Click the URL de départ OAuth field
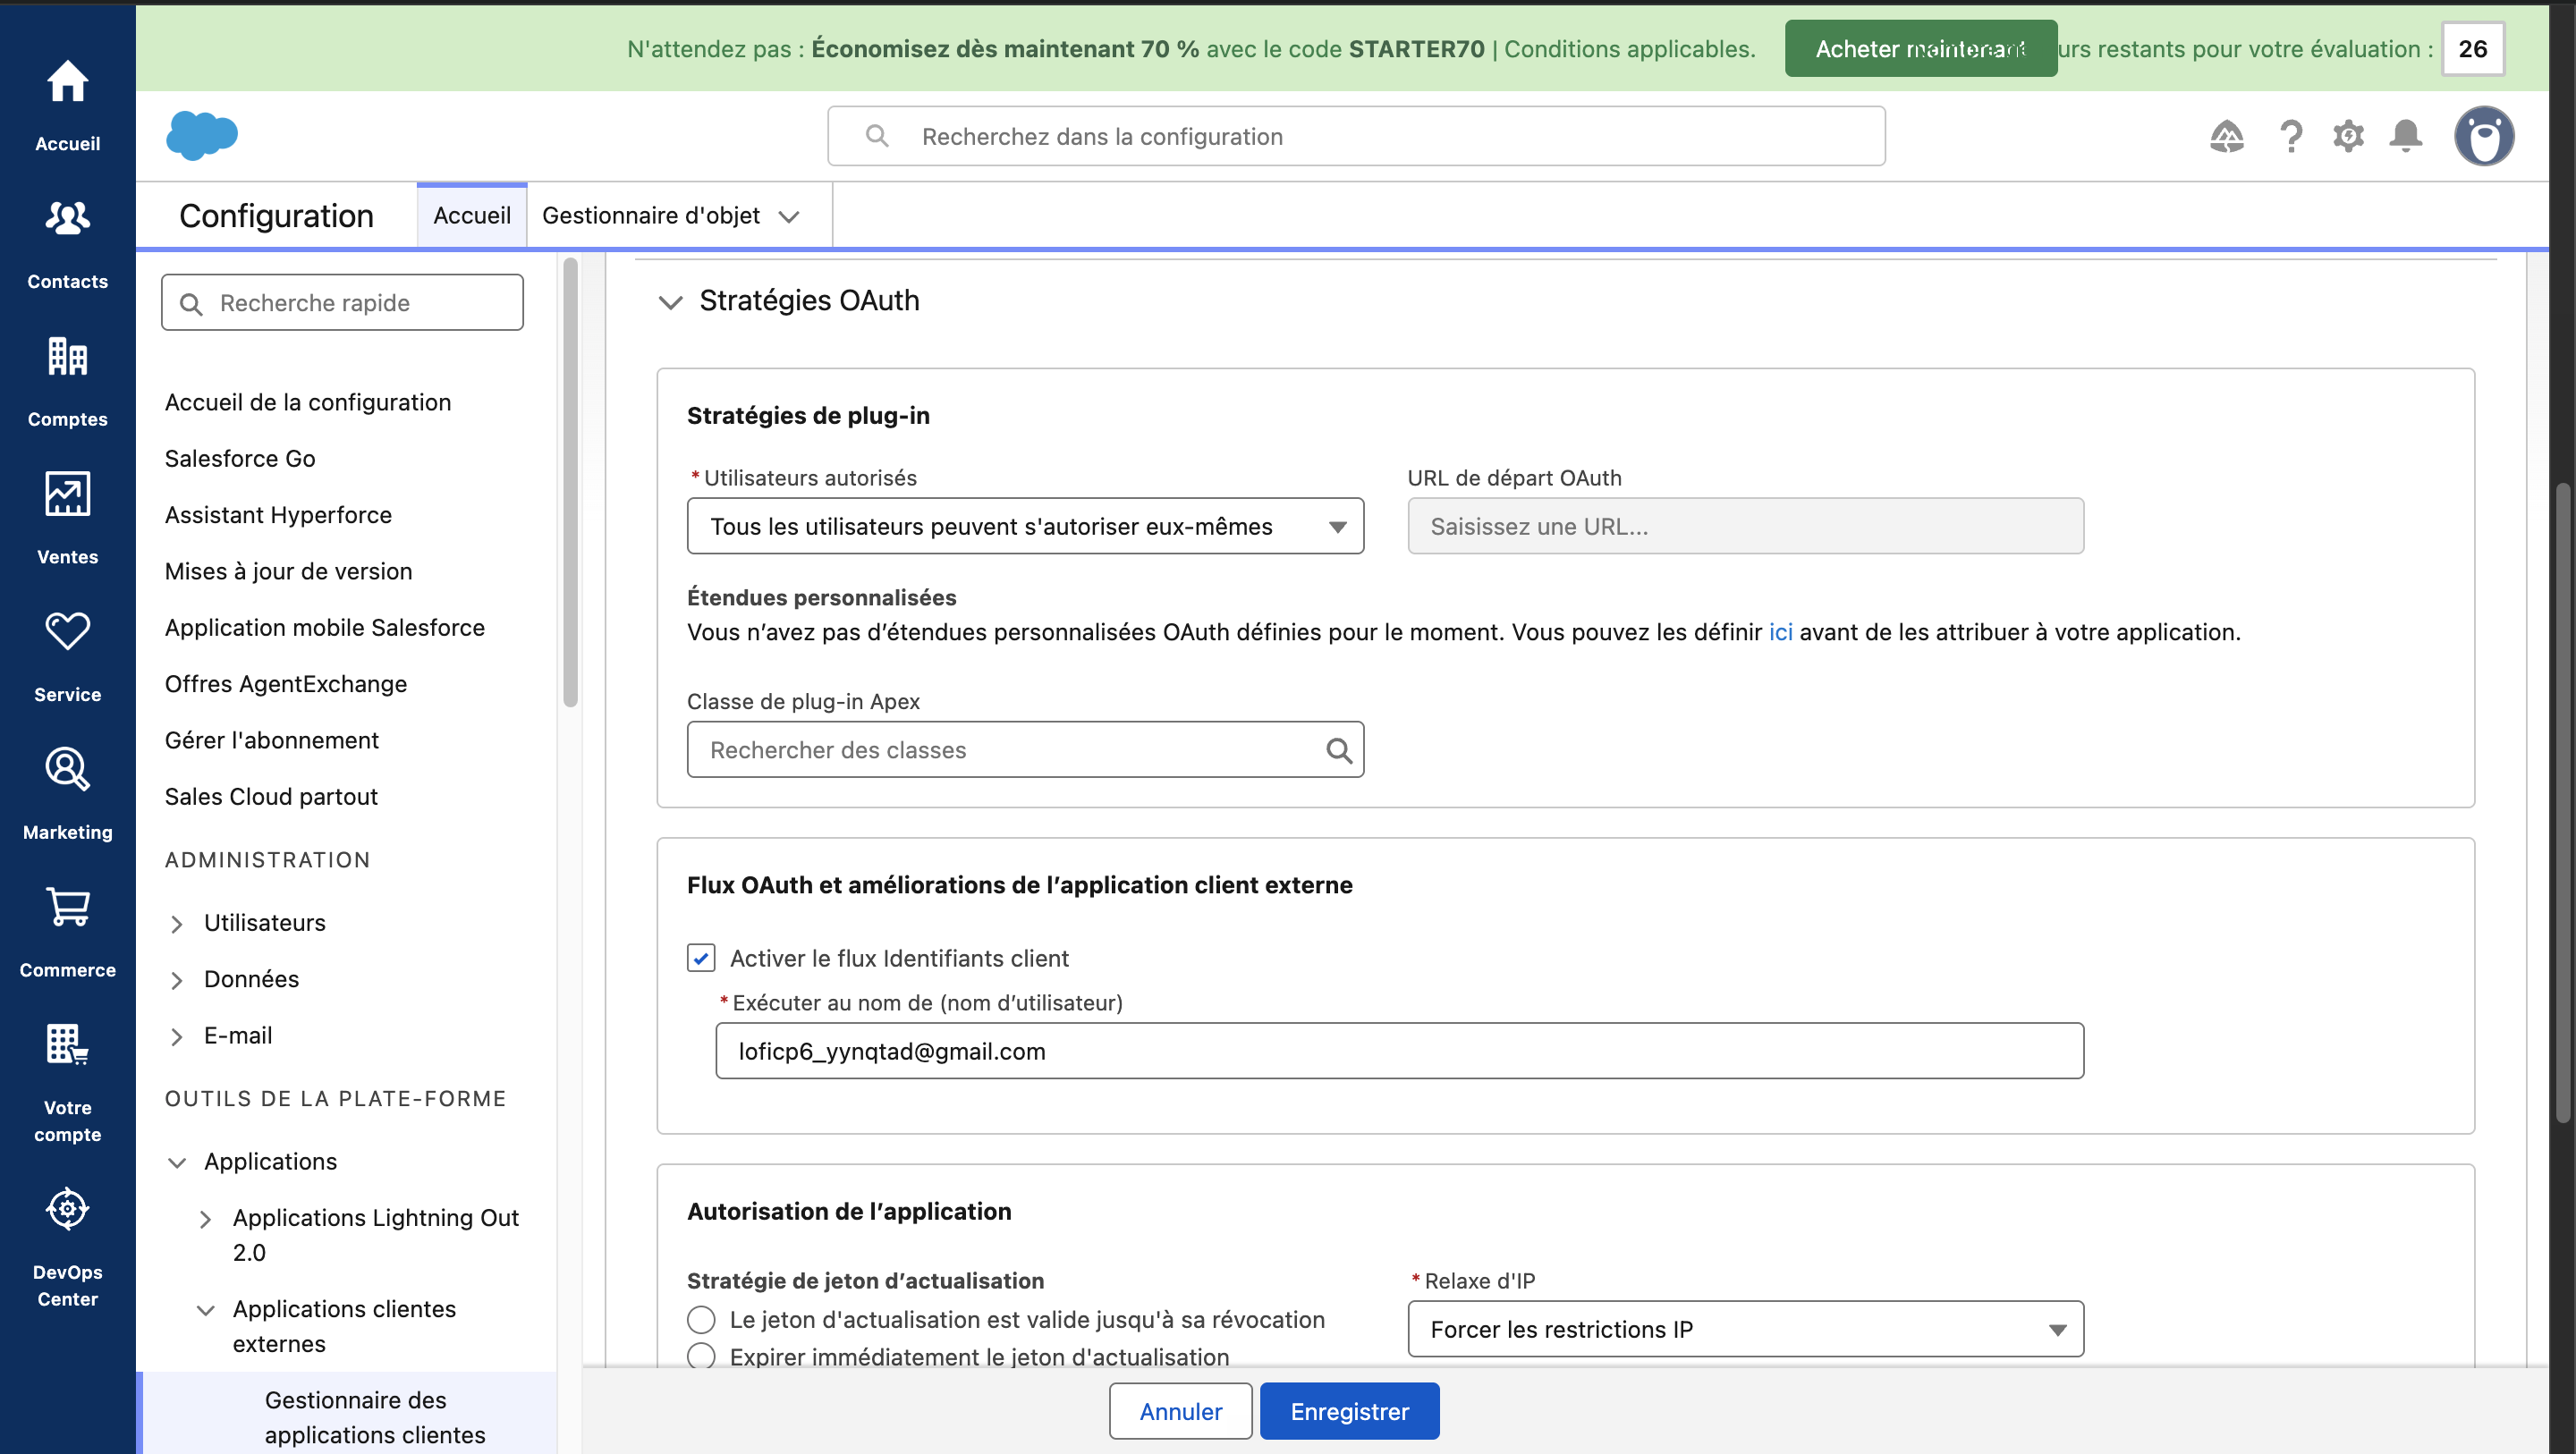The width and height of the screenshot is (2576, 1454). [x=1745, y=526]
